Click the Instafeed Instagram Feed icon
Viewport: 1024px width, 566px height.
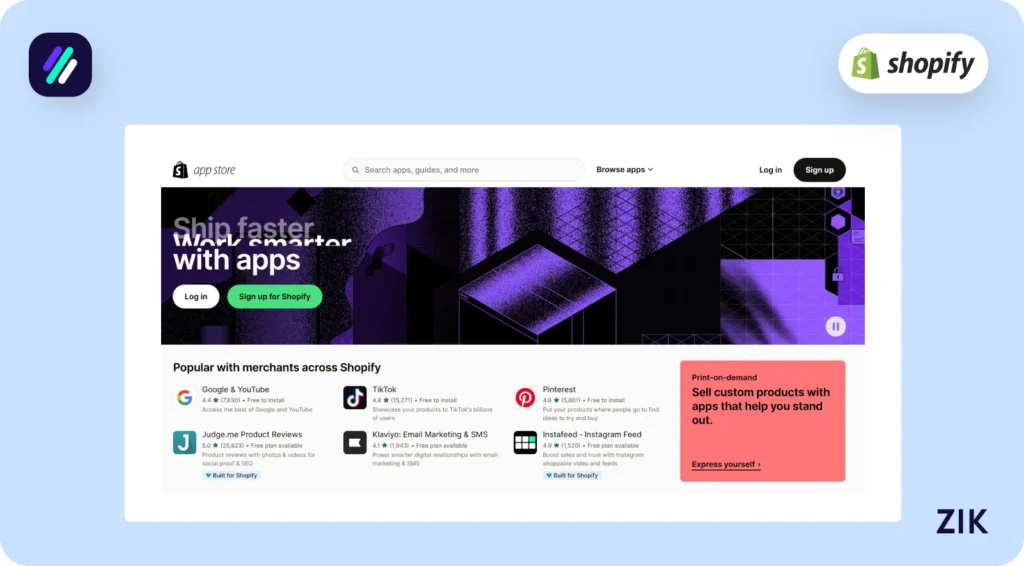click(x=525, y=443)
